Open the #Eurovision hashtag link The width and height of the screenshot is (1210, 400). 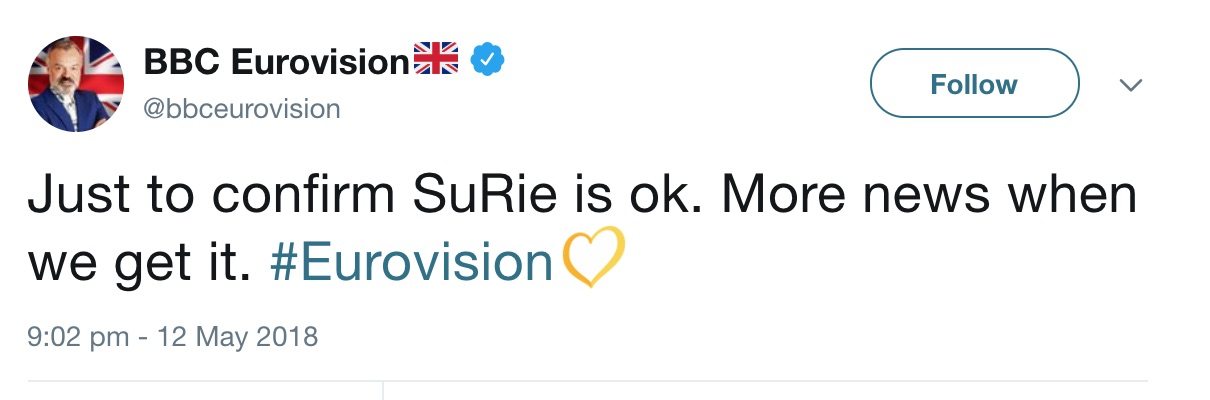point(411,263)
